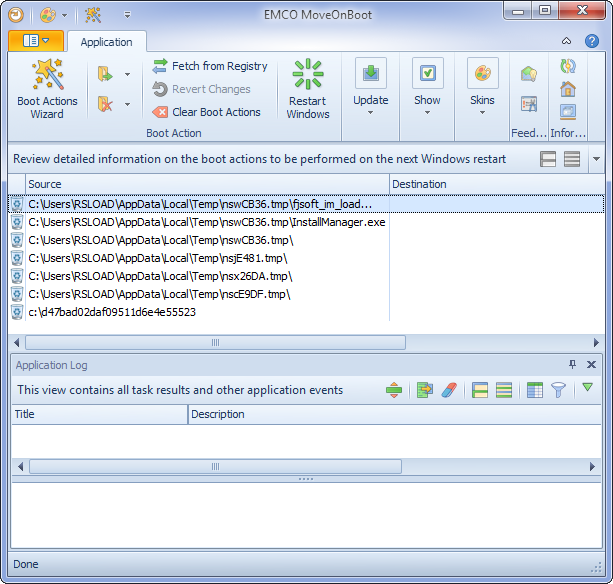Select the nswCB36.tmp folder row

click(x=306, y=240)
